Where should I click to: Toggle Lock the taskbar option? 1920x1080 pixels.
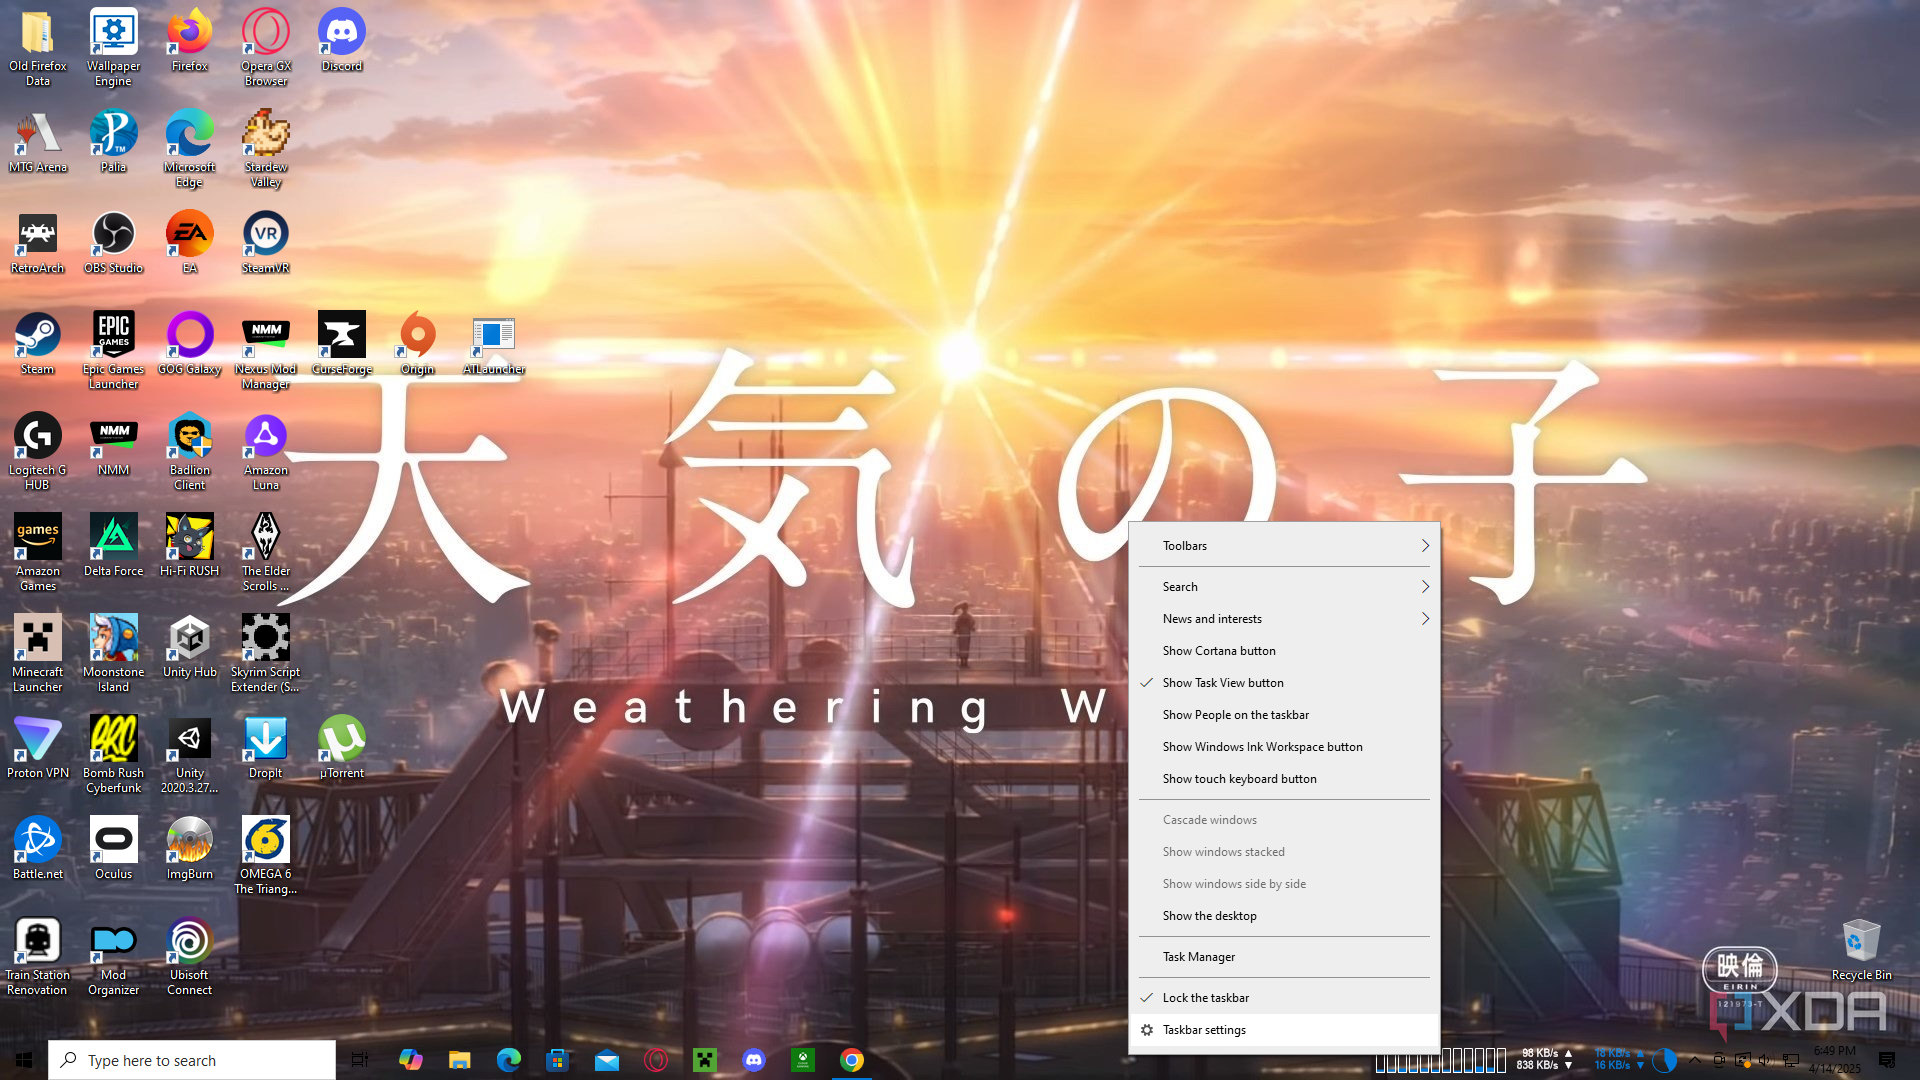(x=1284, y=998)
